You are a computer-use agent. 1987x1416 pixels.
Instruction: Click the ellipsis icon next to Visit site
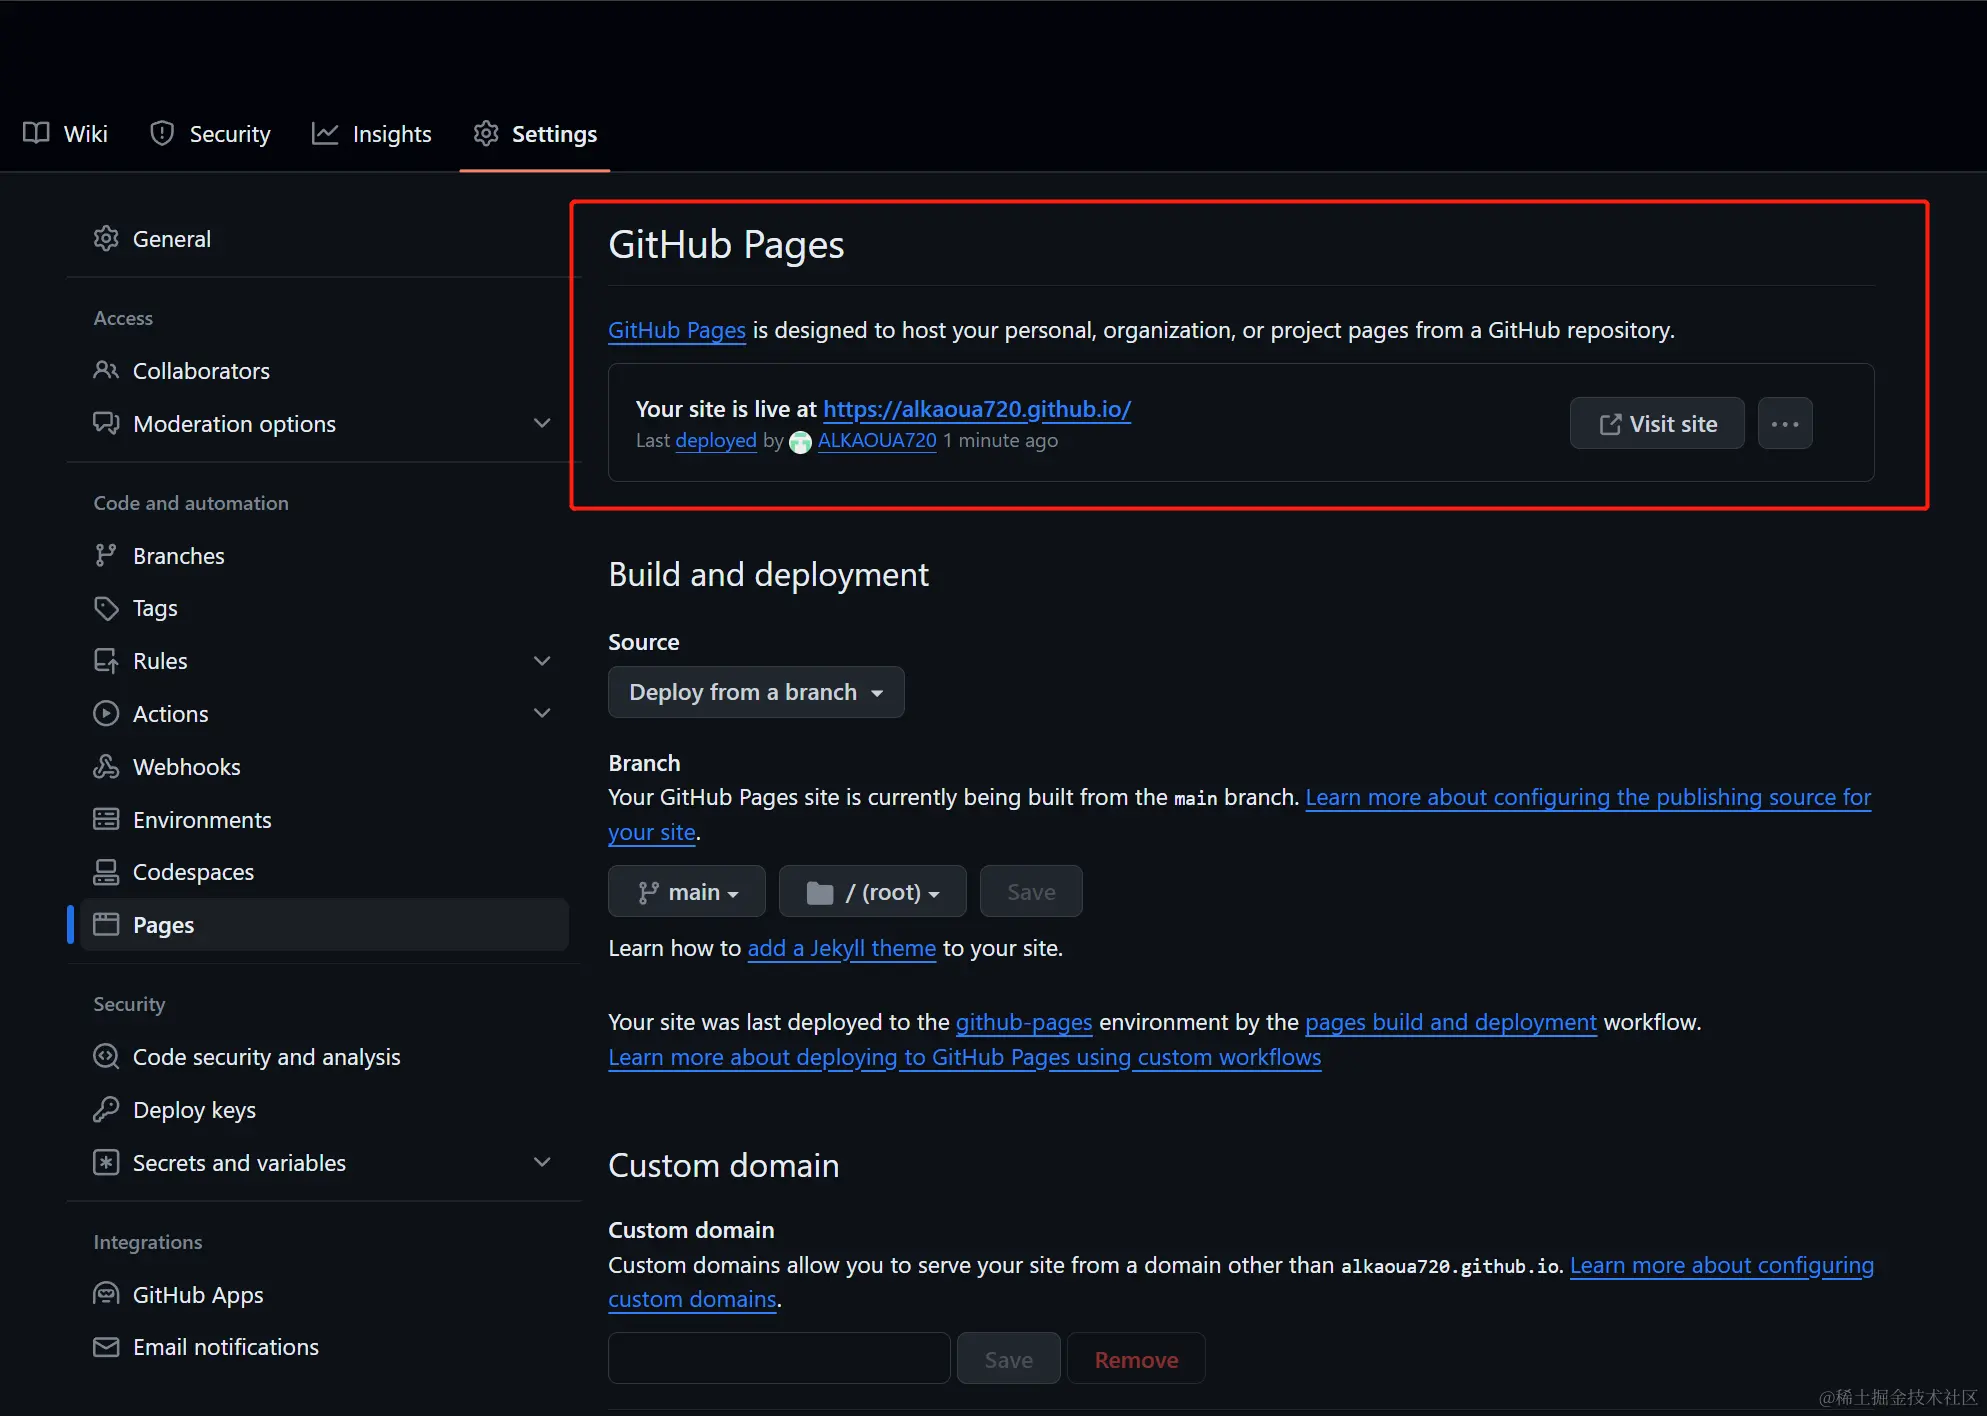(x=1785, y=423)
